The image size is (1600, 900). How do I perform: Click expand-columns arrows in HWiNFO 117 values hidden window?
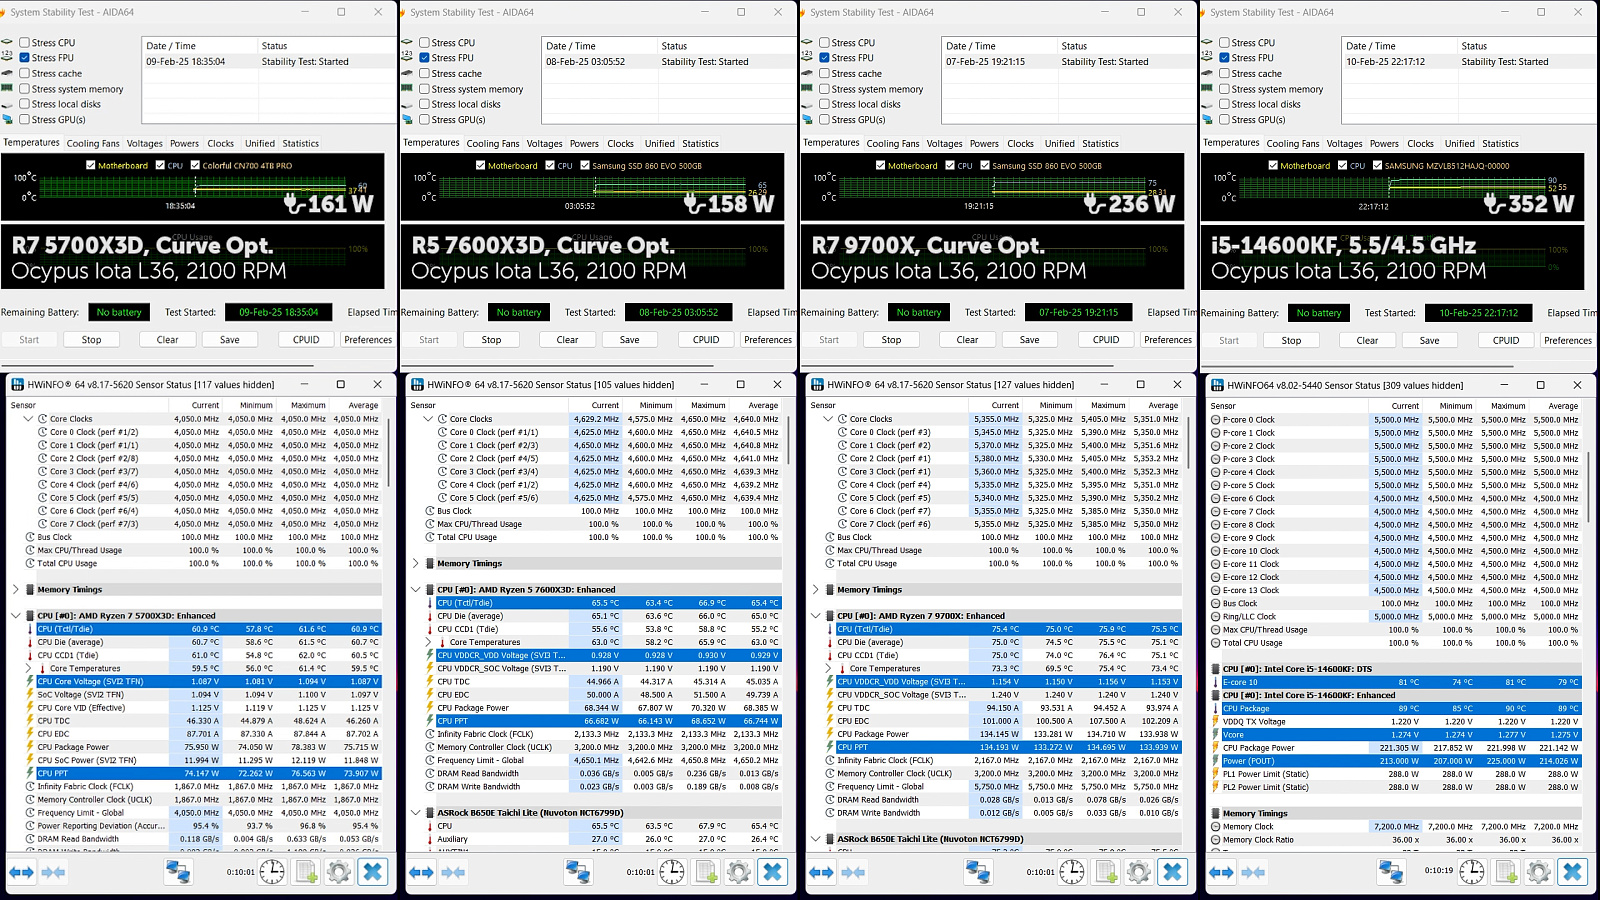pyautogui.click(x=21, y=872)
